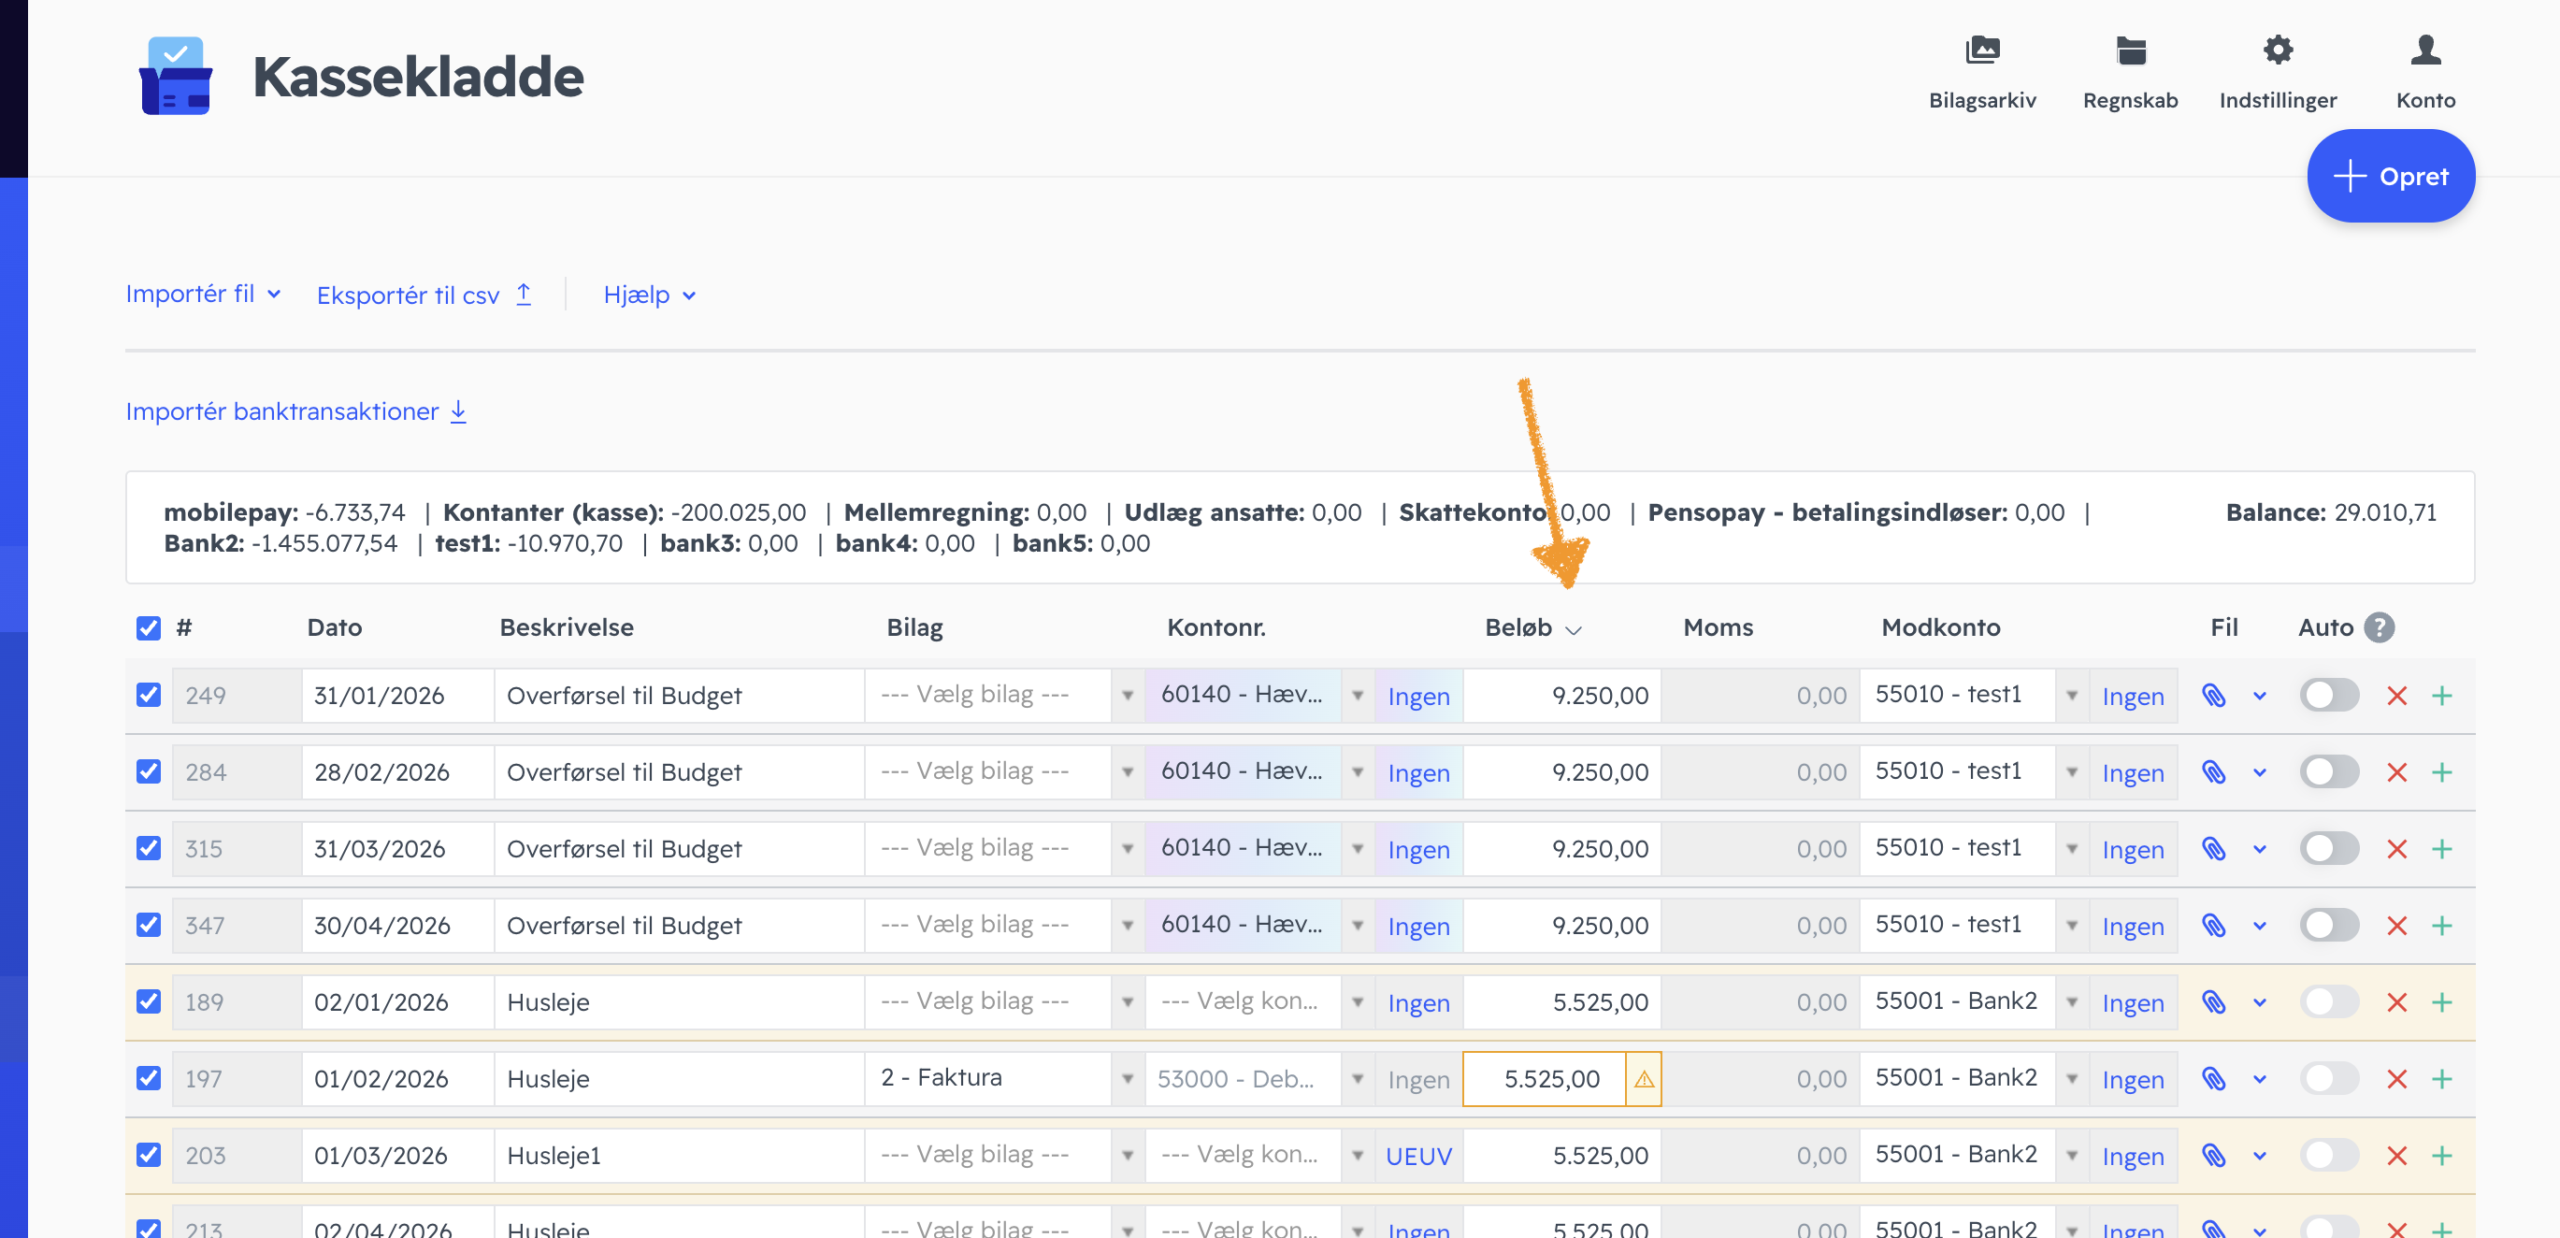Screen dimensions: 2560x1238
Task: Add a line after row 203
Action: [x=2442, y=1156]
